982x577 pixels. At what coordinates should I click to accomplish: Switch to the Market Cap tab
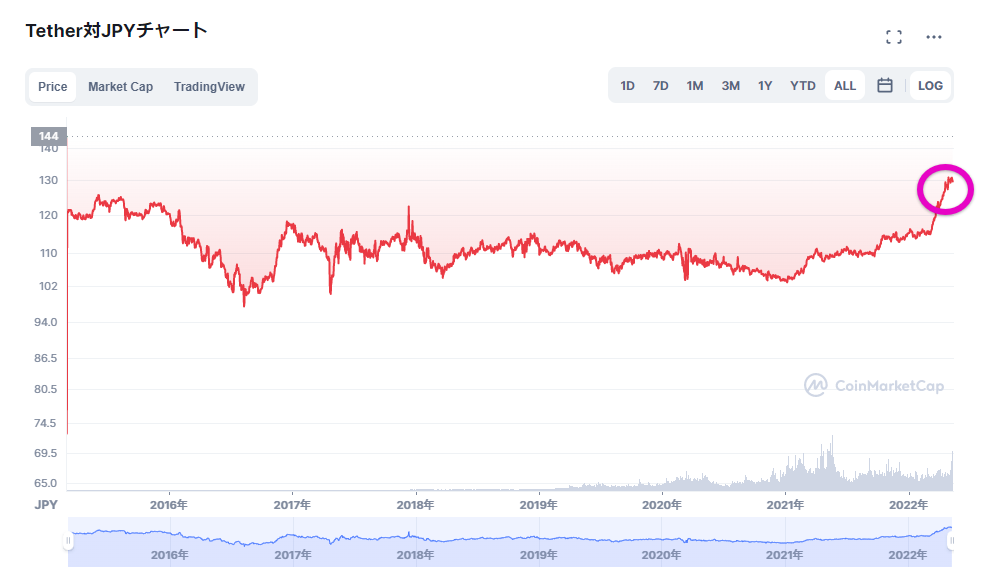pos(120,87)
